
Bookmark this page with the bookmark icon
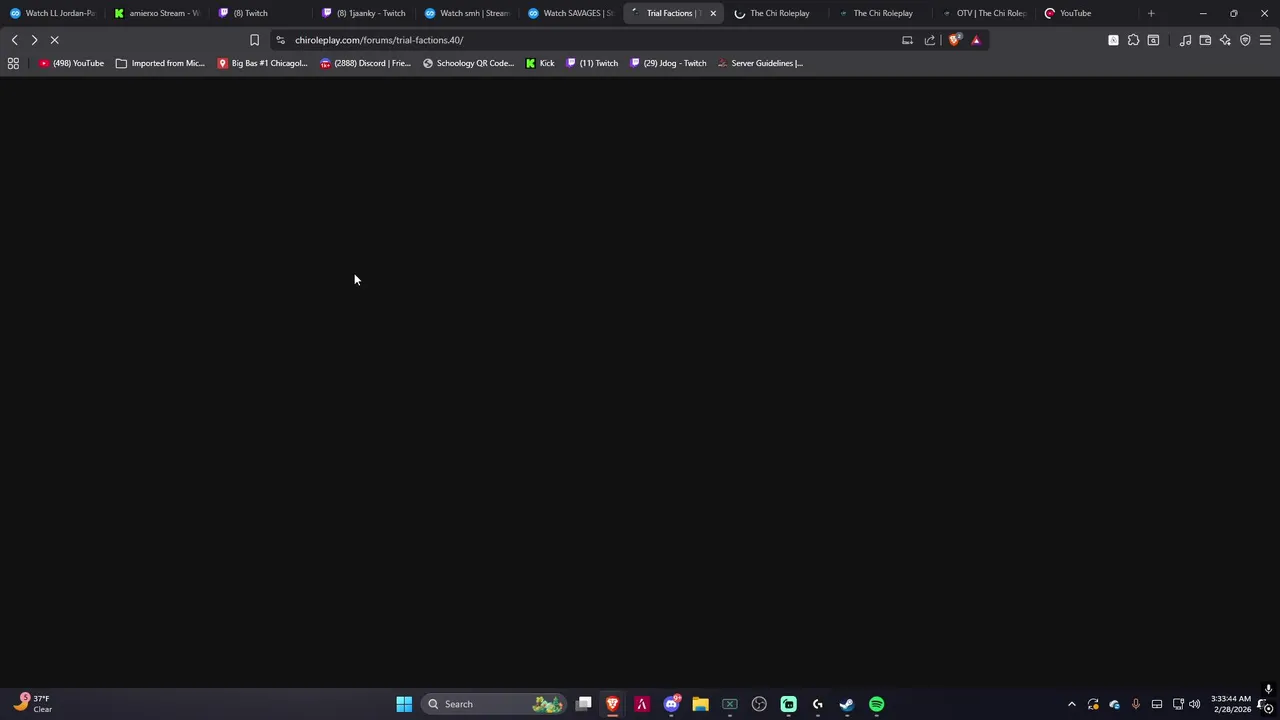(x=254, y=40)
